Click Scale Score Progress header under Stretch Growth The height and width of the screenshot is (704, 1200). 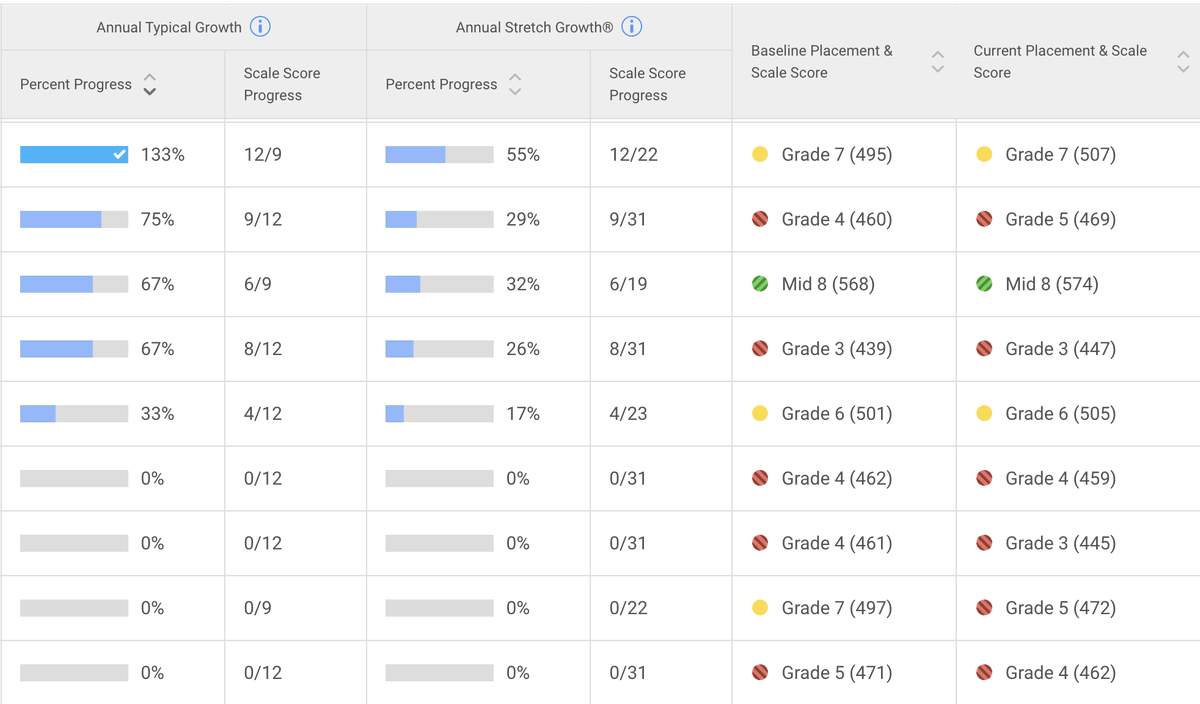647,84
